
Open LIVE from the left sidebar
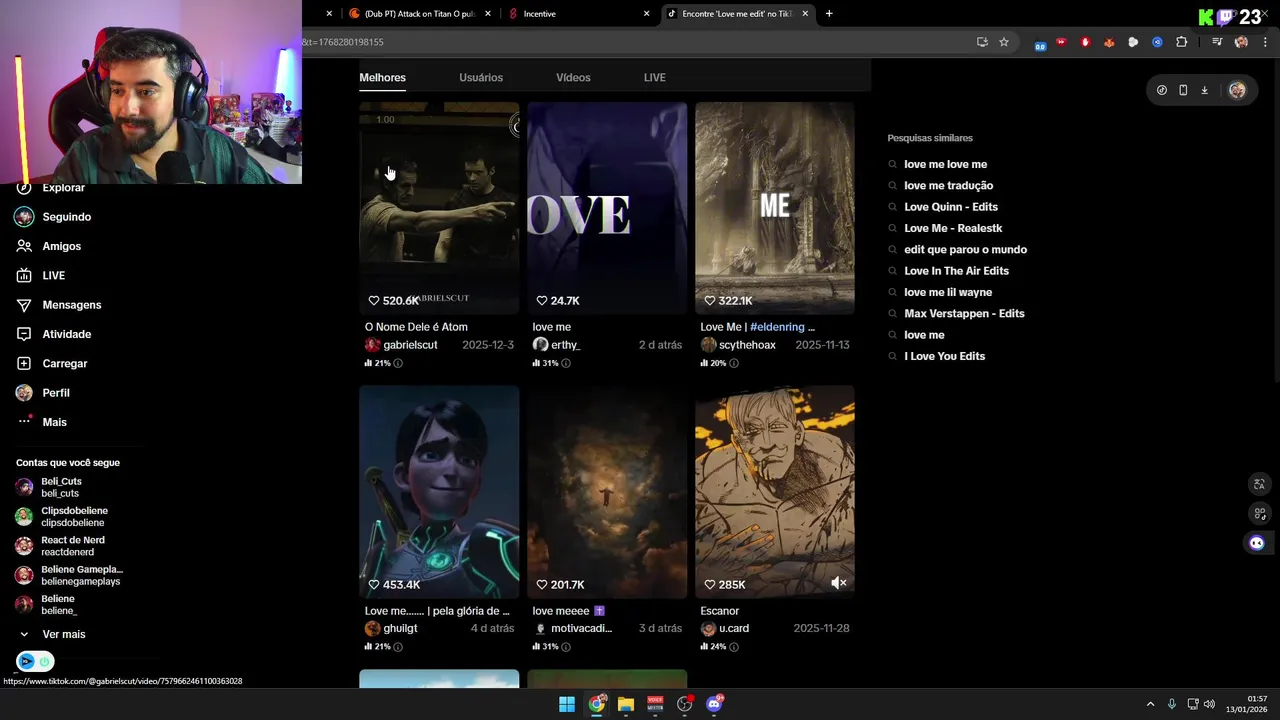(x=53, y=275)
